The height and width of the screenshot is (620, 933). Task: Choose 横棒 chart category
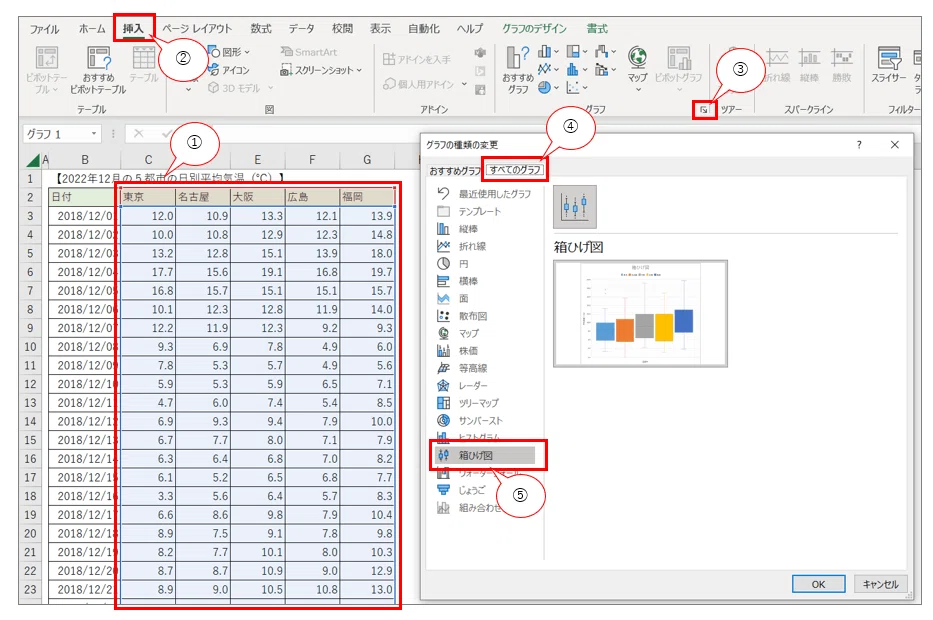[458, 281]
